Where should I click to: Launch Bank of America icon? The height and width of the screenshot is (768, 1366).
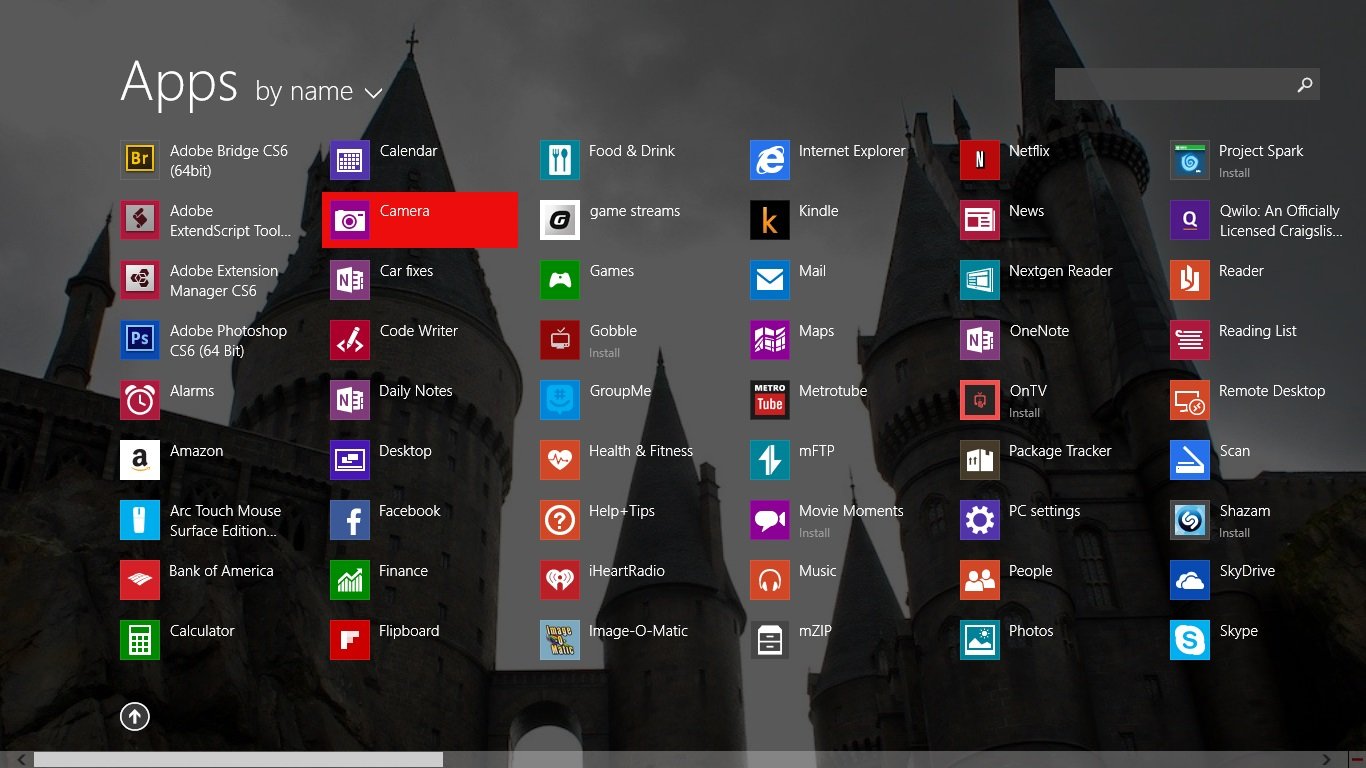click(140, 580)
